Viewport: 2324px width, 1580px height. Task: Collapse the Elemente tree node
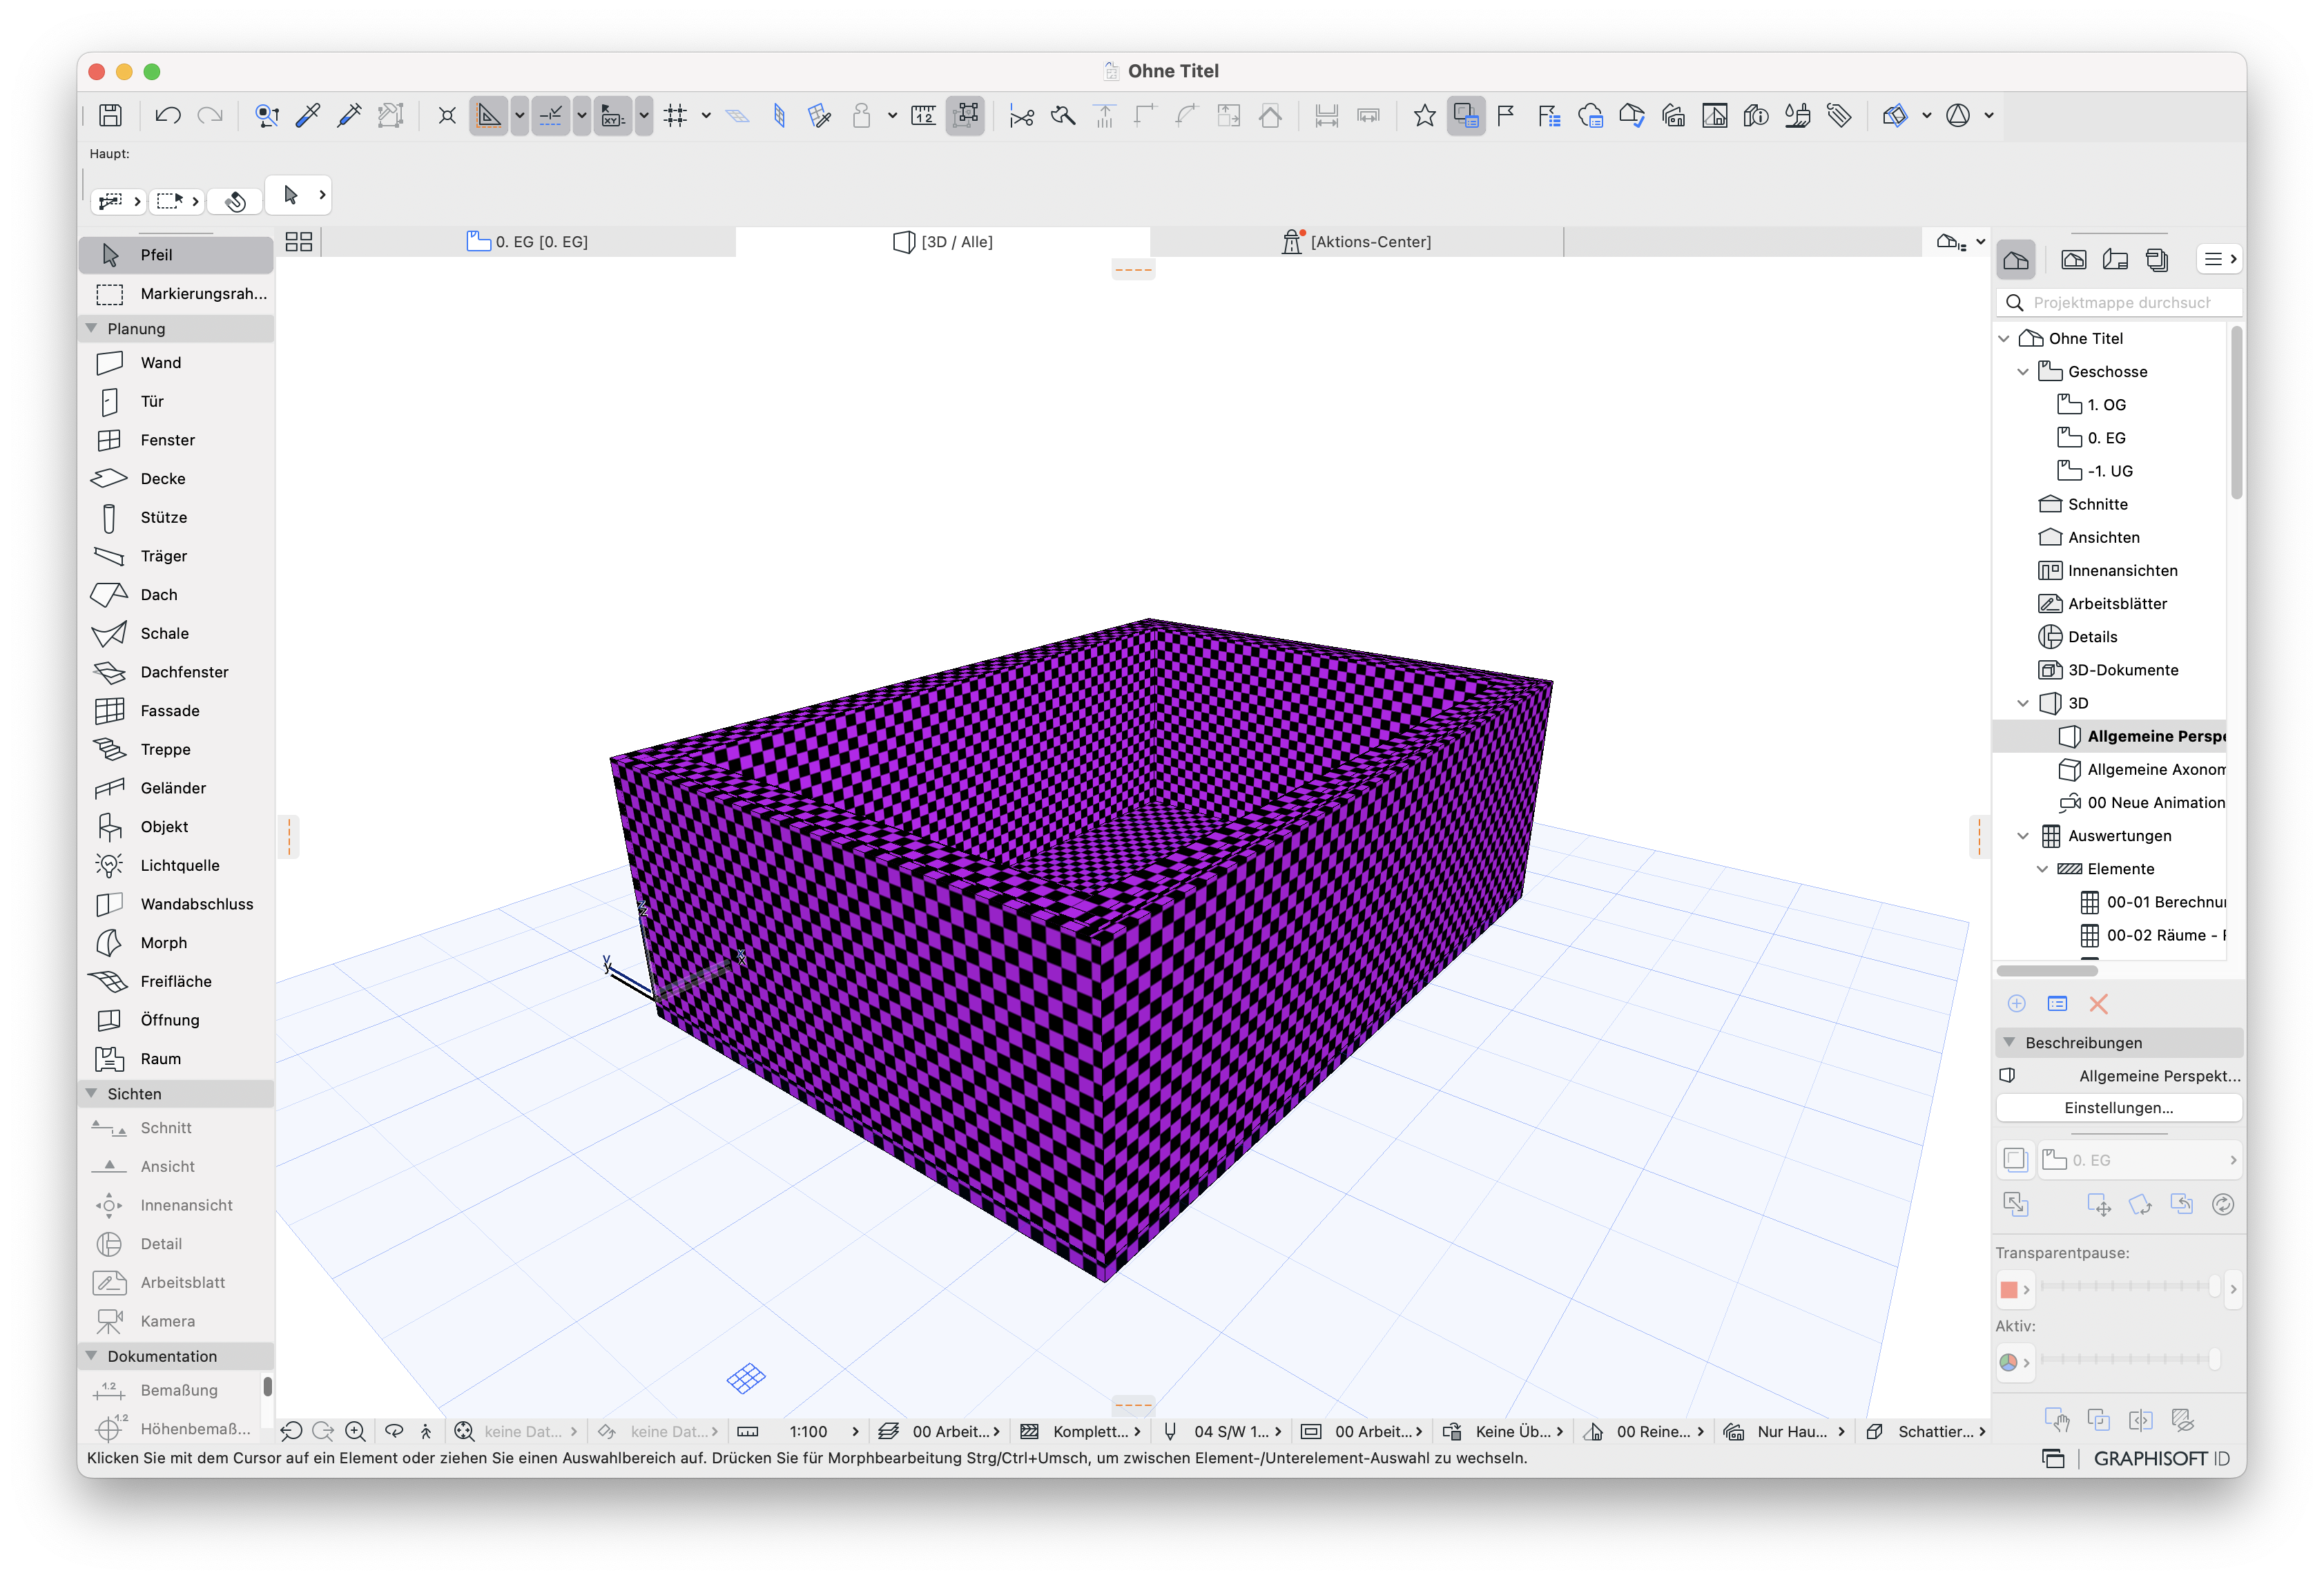click(x=2042, y=869)
